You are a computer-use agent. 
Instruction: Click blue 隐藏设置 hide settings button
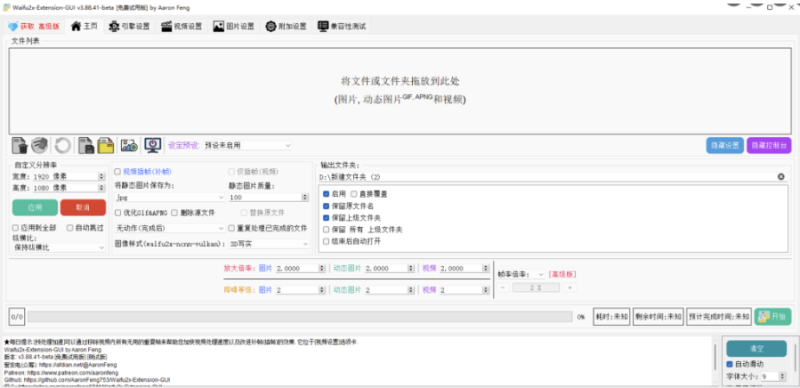click(725, 146)
